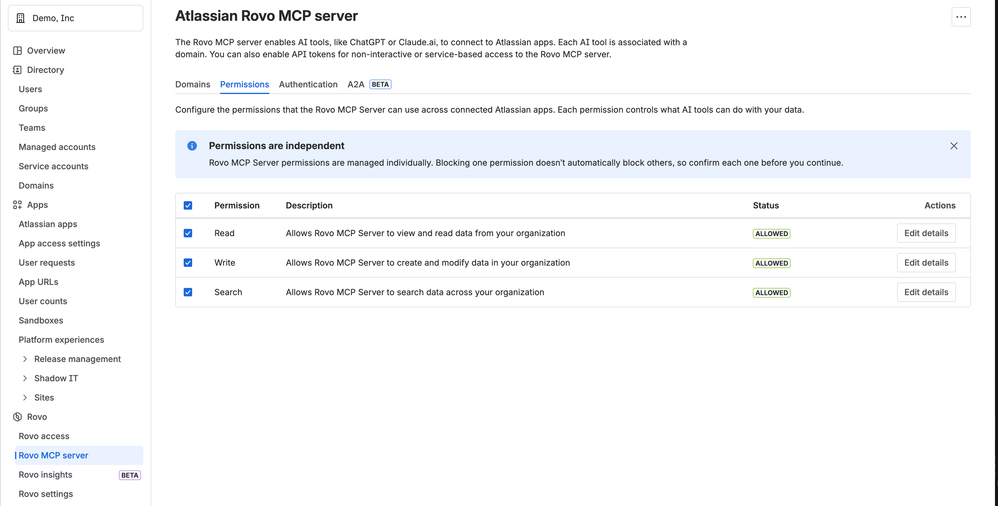Uncheck the Read permission checkbox
Image resolution: width=998 pixels, height=506 pixels.
(x=188, y=234)
